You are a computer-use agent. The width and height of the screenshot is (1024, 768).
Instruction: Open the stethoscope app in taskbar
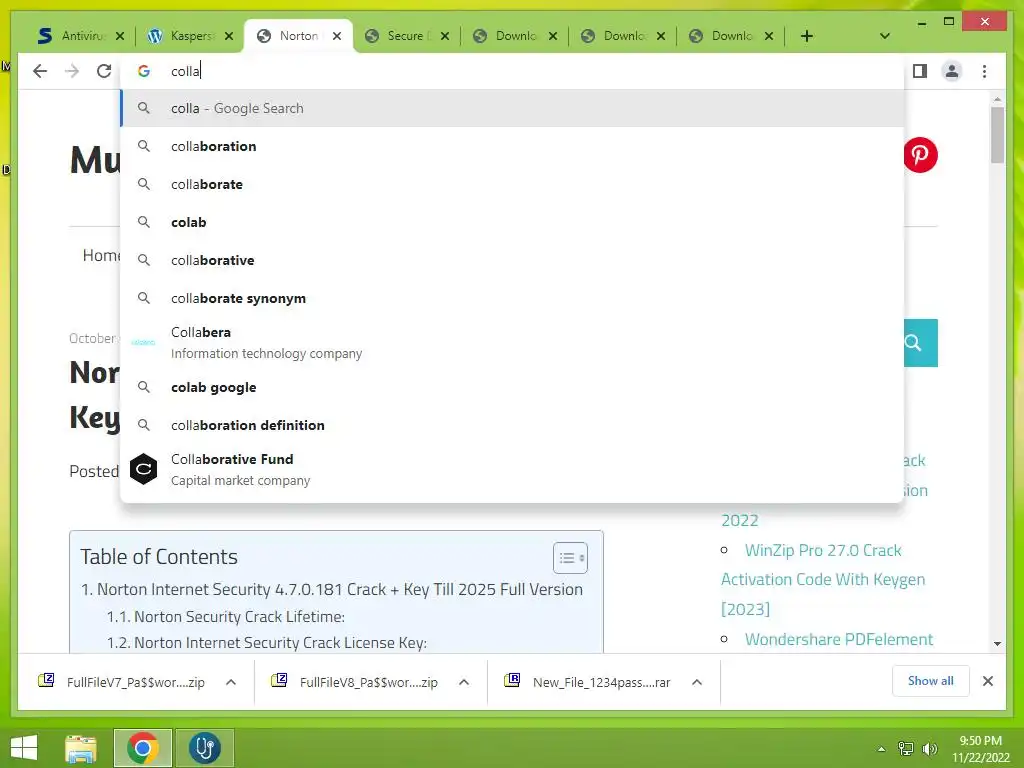pyautogui.click(x=204, y=748)
